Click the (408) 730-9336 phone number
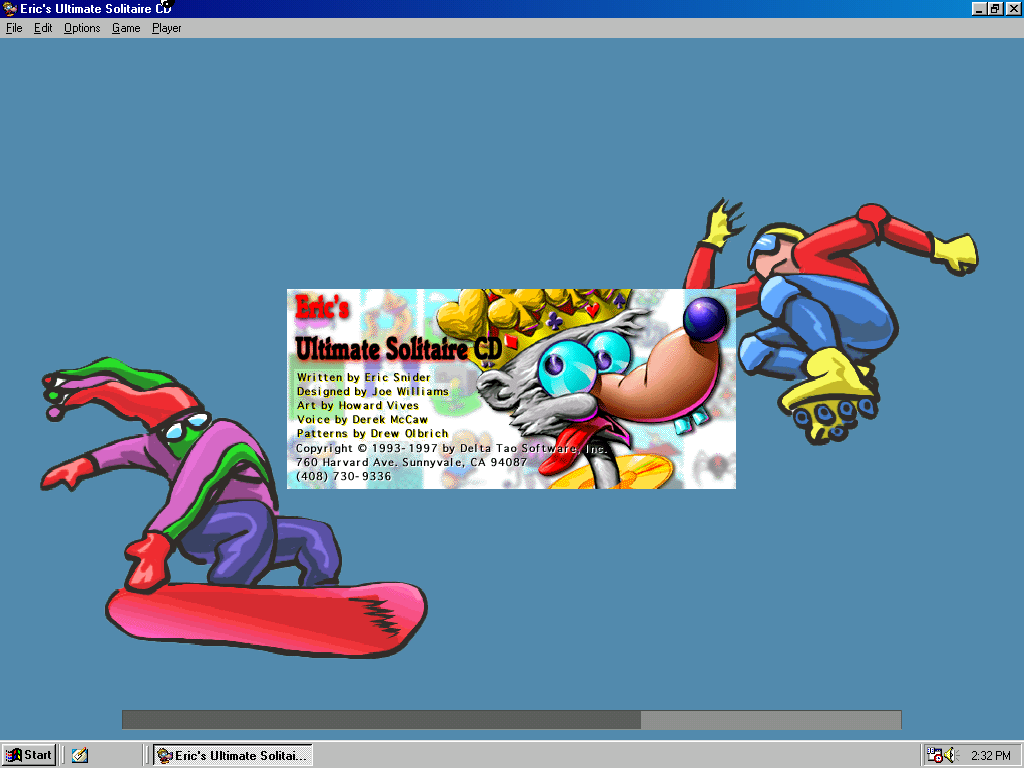1024x768 pixels. pyautogui.click(x=344, y=477)
